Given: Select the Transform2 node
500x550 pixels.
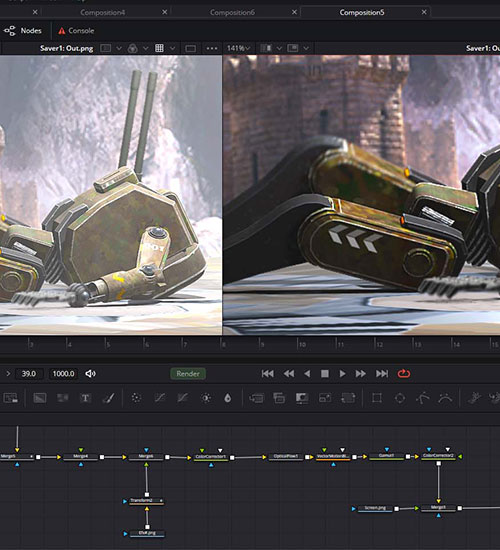Looking at the screenshot, I should point(147,501).
